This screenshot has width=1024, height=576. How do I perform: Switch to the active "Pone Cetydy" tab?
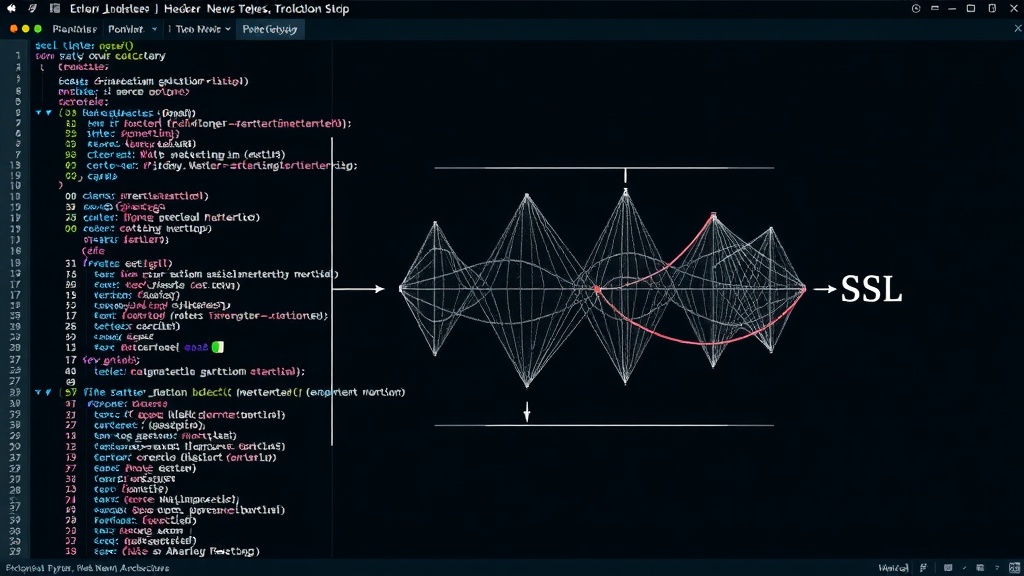pyautogui.click(x=270, y=29)
